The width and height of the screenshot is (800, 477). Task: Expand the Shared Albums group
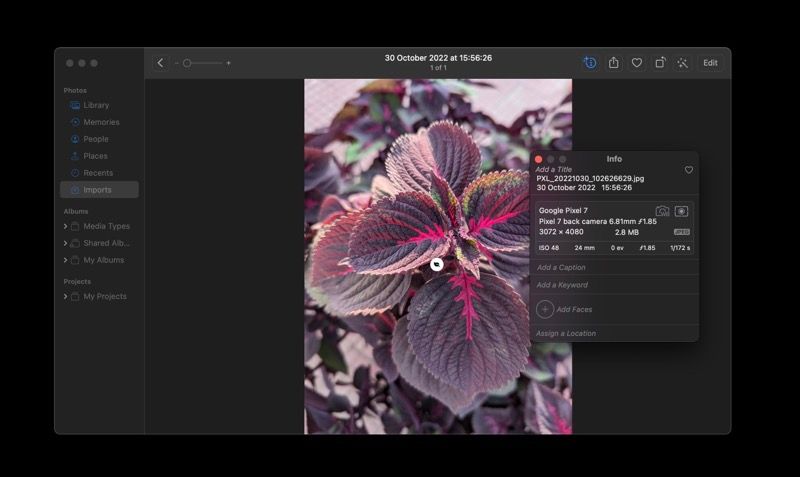click(66, 243)
